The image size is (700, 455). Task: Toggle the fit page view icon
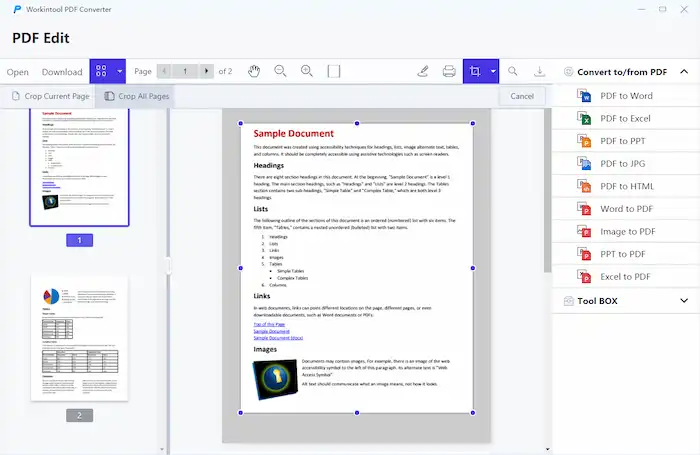tap(333, 71)
